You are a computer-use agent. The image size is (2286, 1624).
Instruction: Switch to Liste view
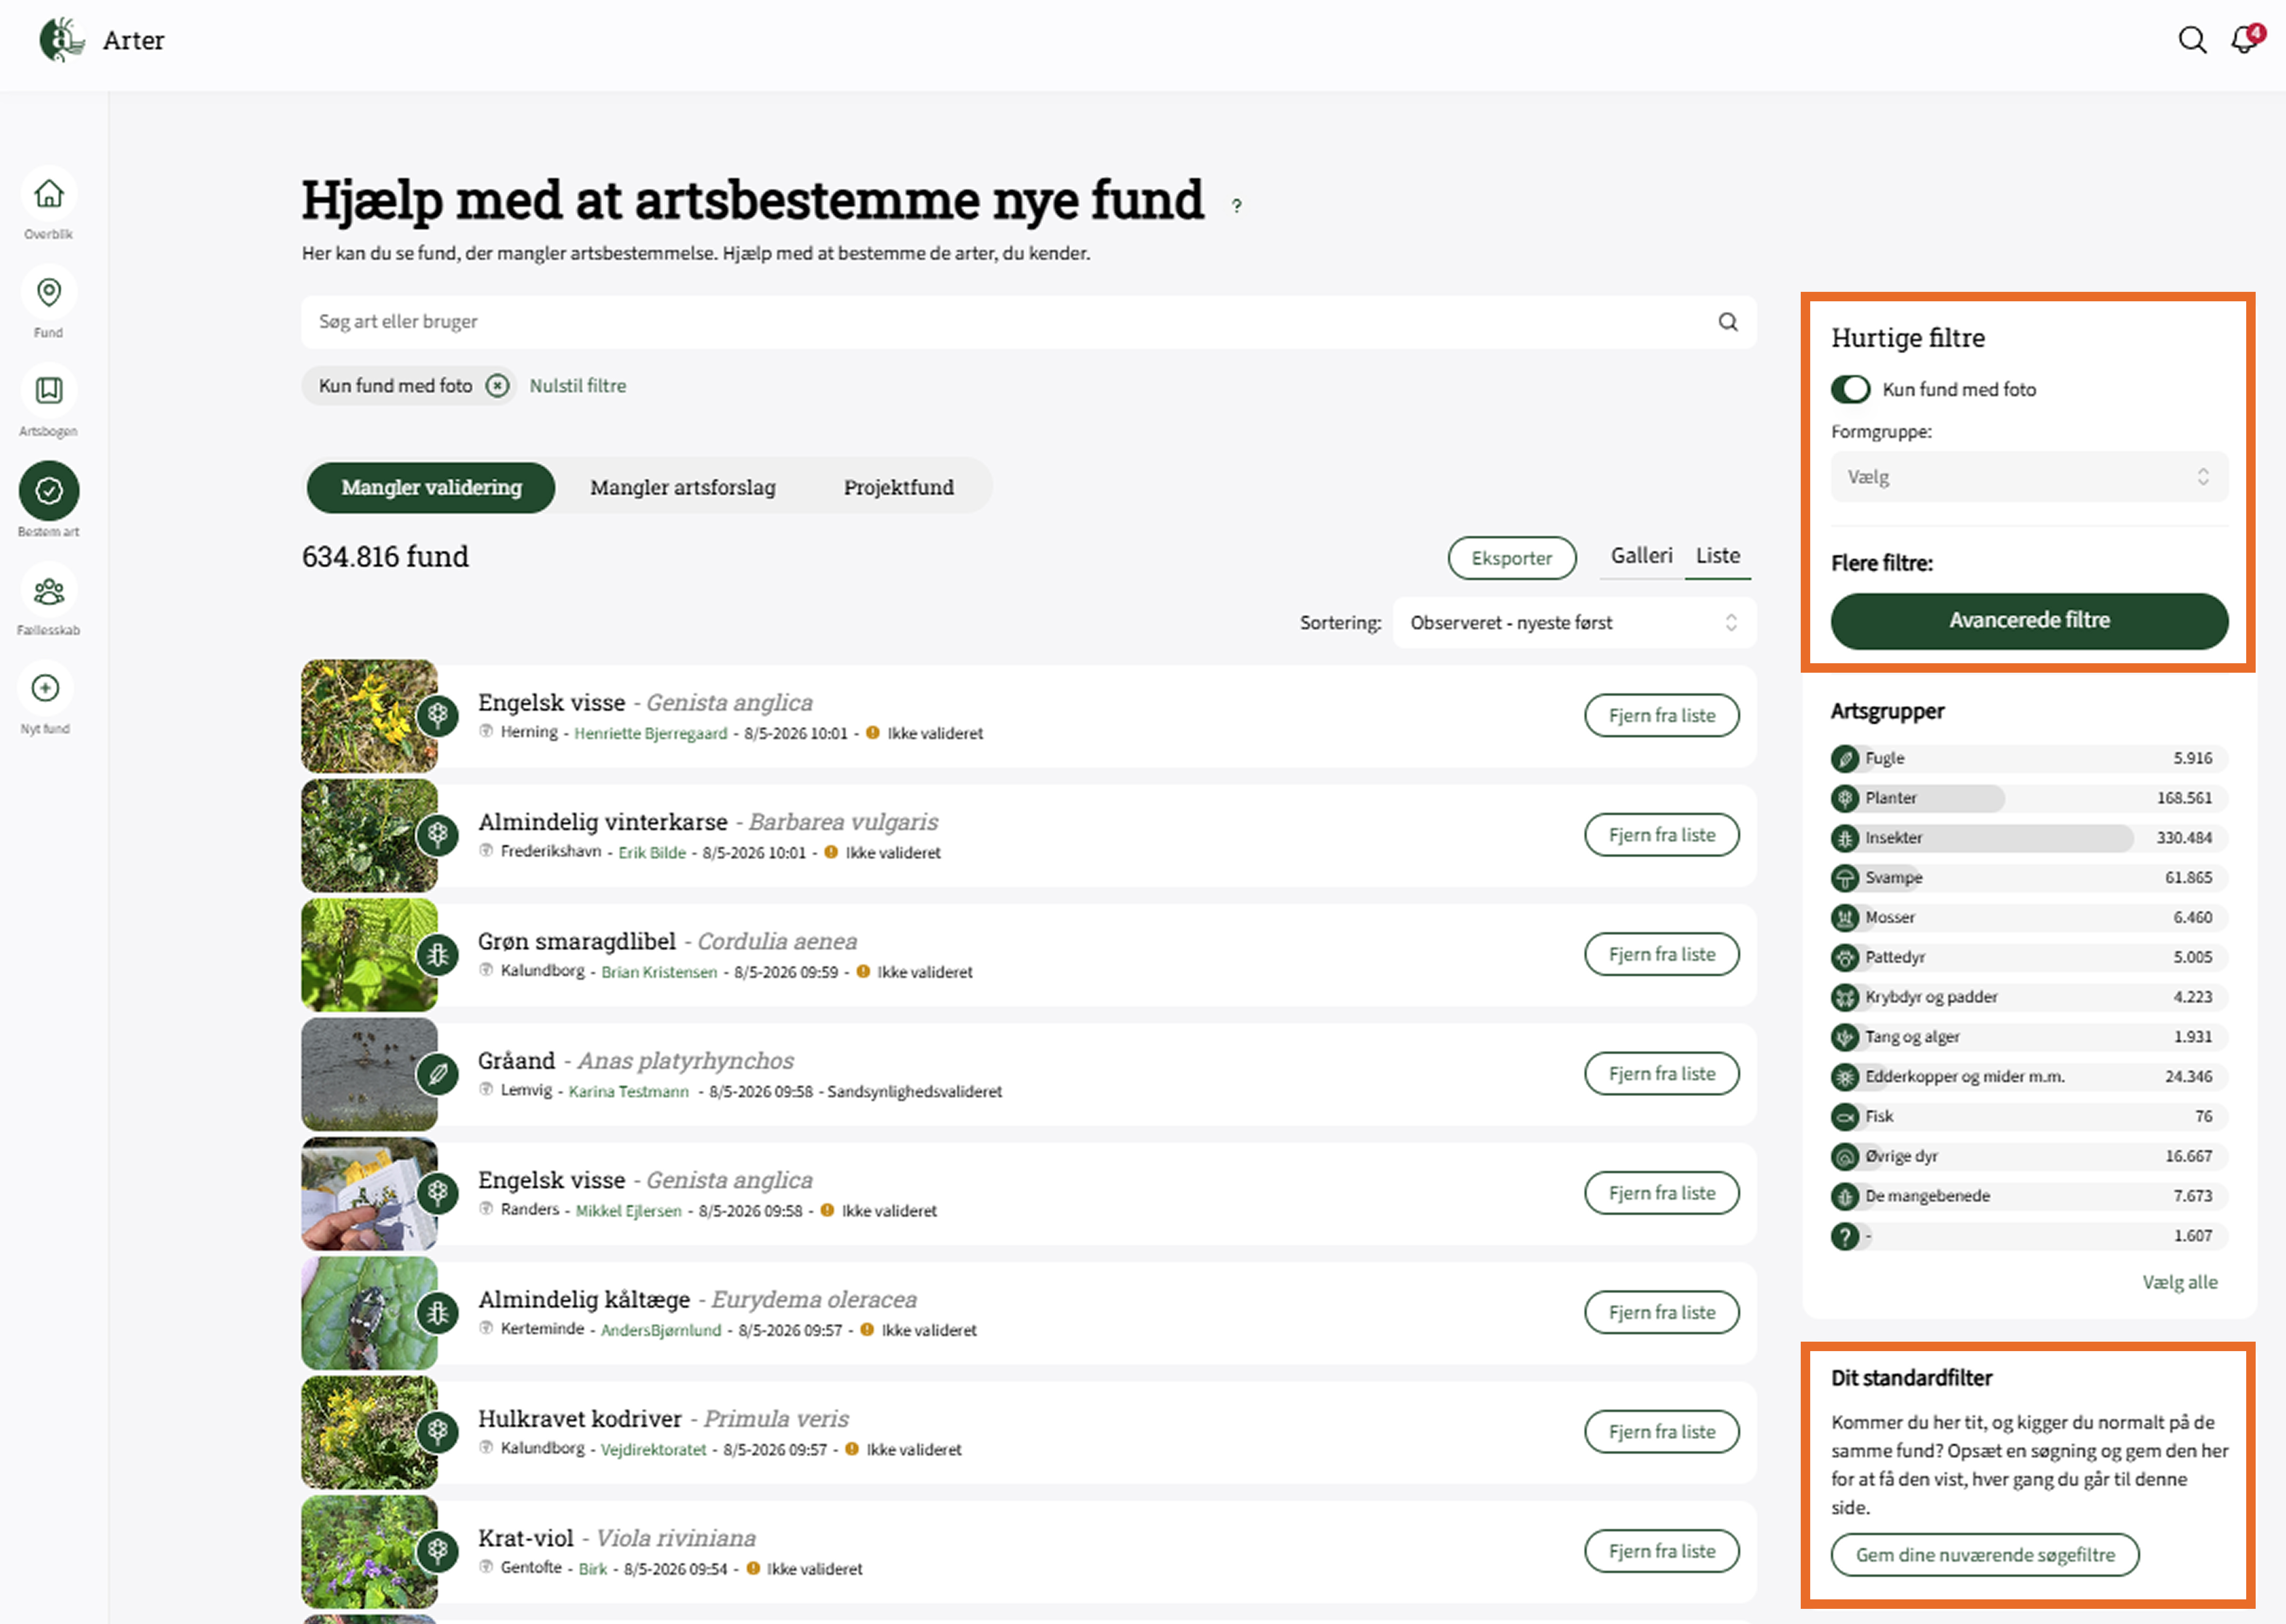click(1718, 556)
